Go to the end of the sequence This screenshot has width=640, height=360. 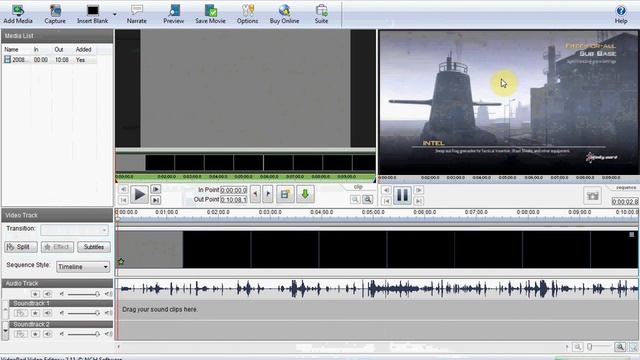click(x=418, y=201)
